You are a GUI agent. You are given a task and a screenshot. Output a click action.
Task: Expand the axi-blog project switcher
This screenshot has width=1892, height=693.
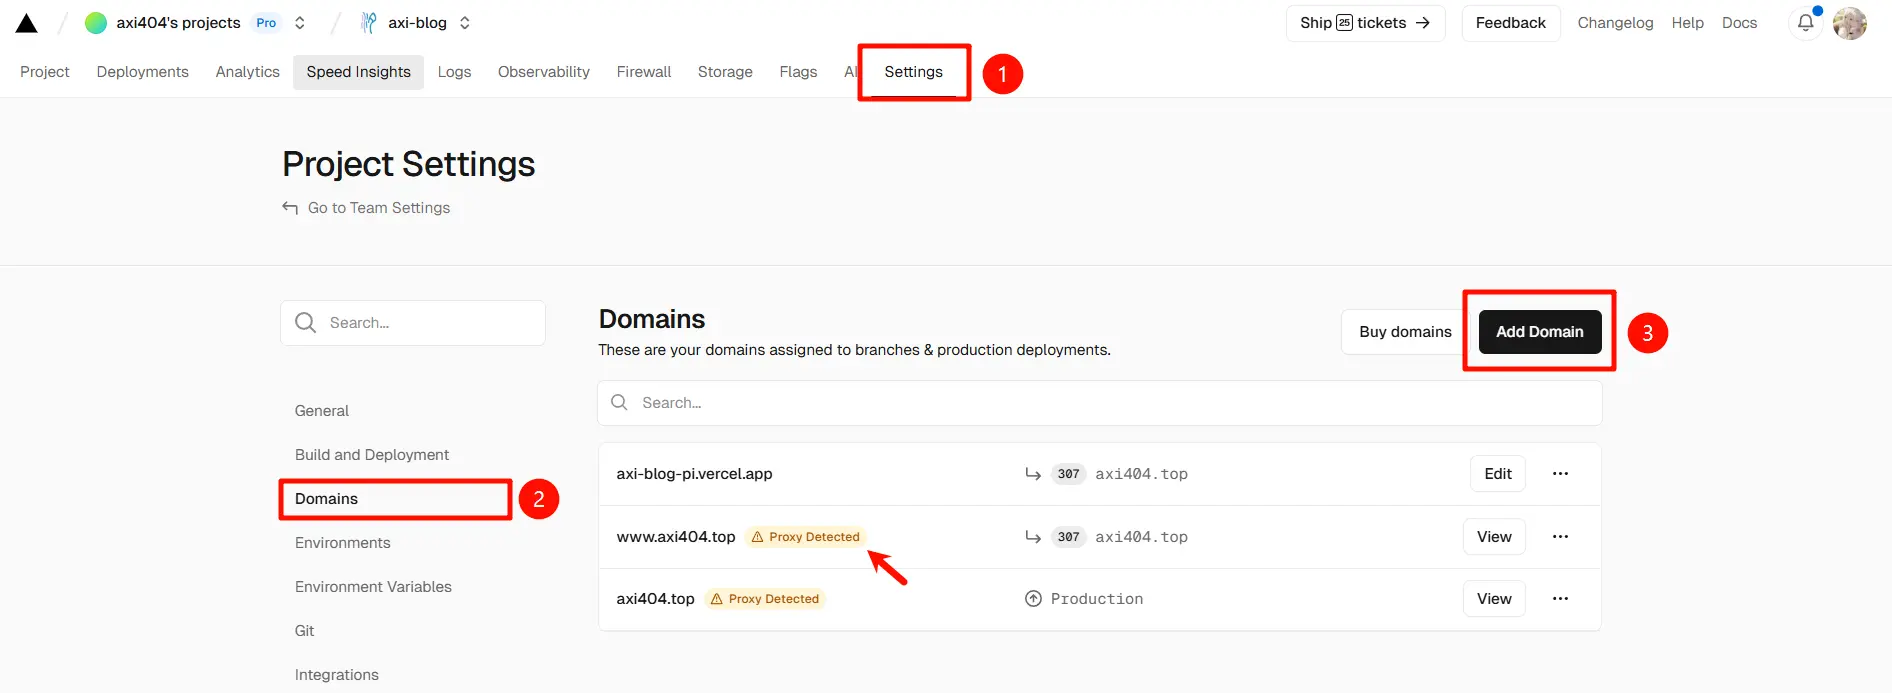(x=465, y=23)
